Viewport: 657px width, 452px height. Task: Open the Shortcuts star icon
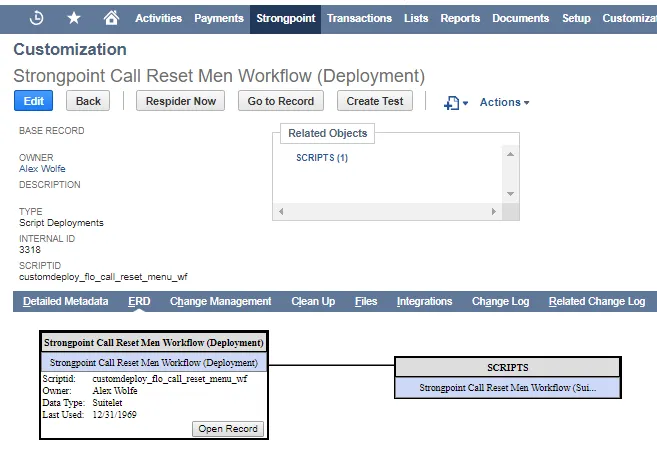tap(74, 18)
